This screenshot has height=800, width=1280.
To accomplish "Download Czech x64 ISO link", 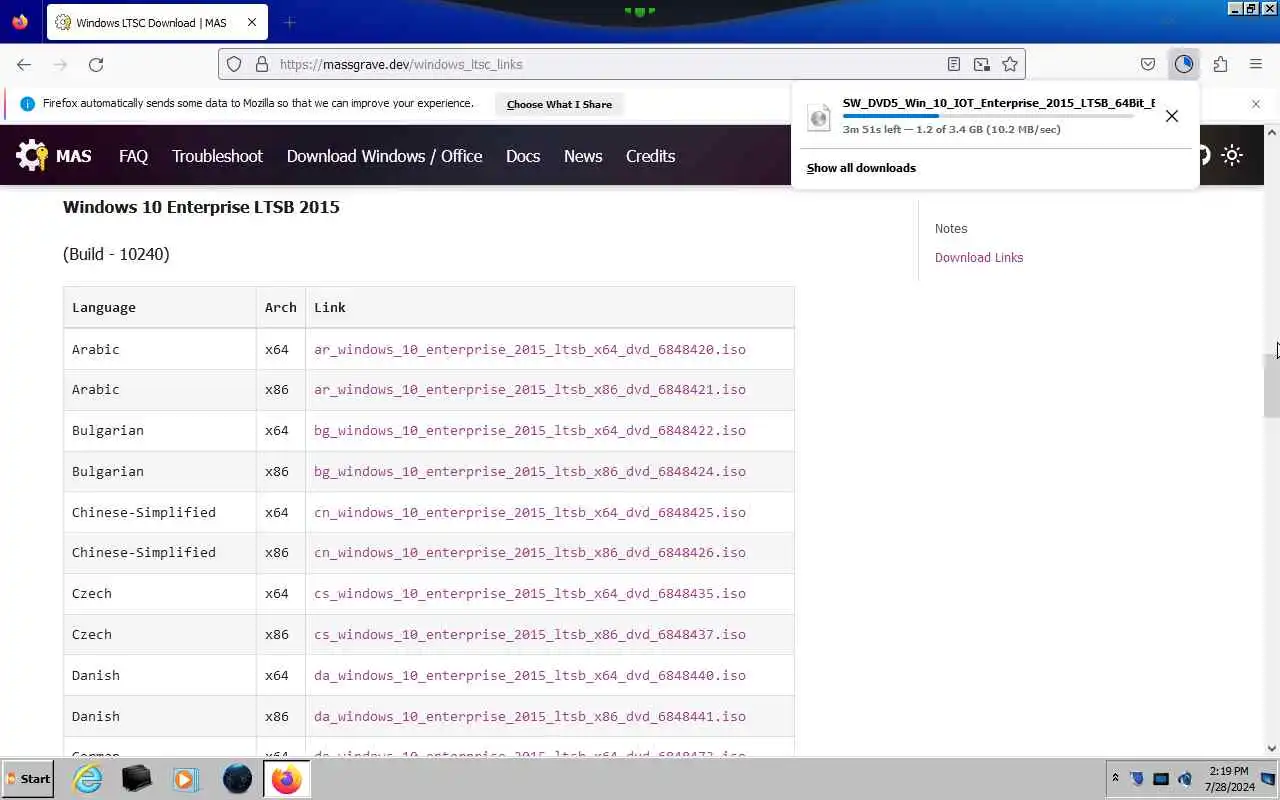I will pos(530,593).
